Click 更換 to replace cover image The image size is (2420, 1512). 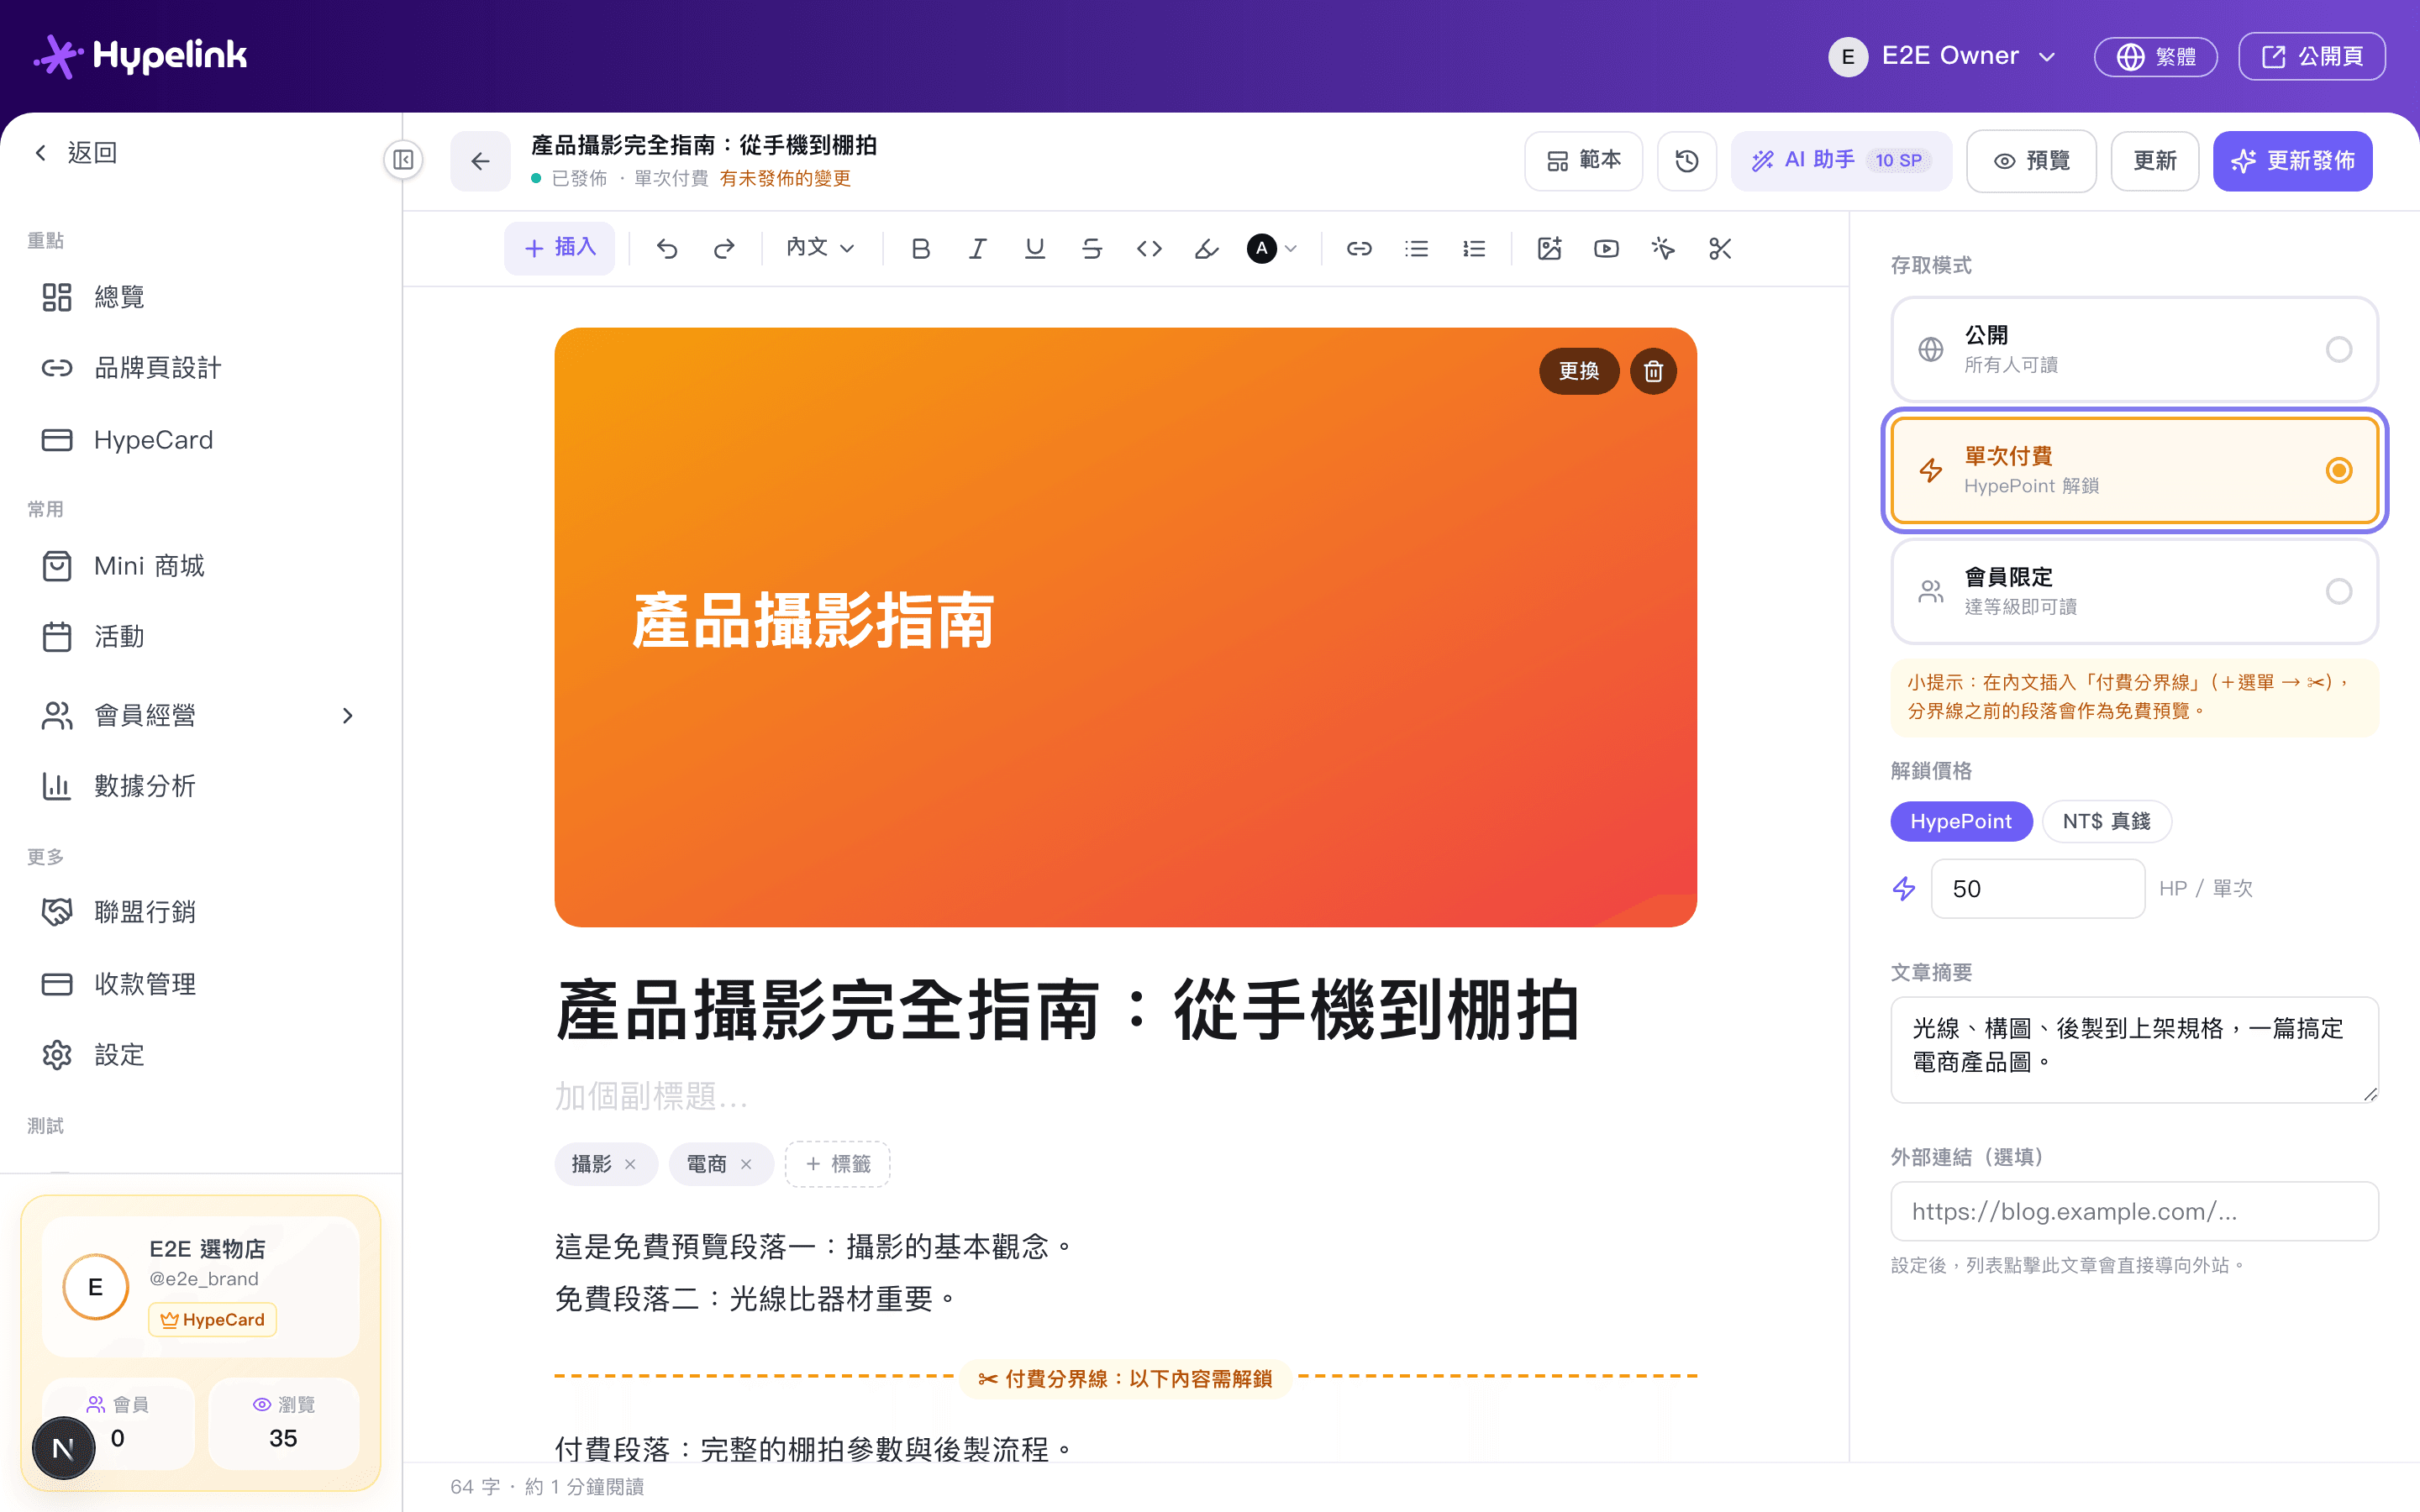click(1579, 371)
